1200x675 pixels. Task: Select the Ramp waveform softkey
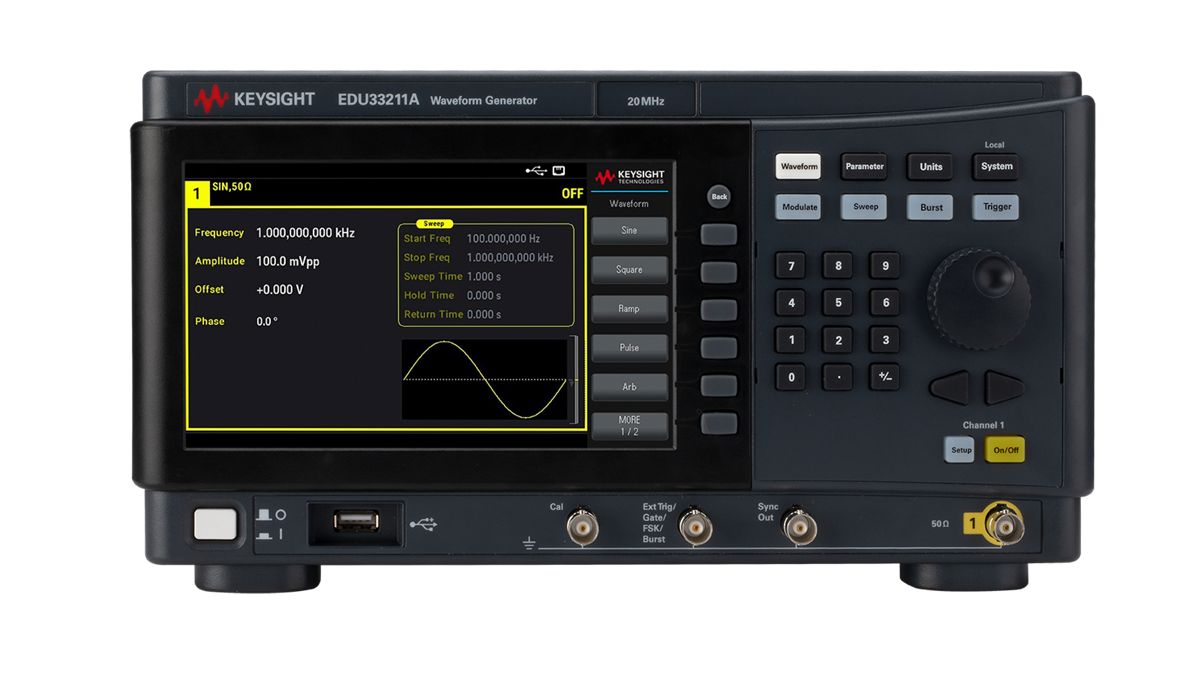629,308
